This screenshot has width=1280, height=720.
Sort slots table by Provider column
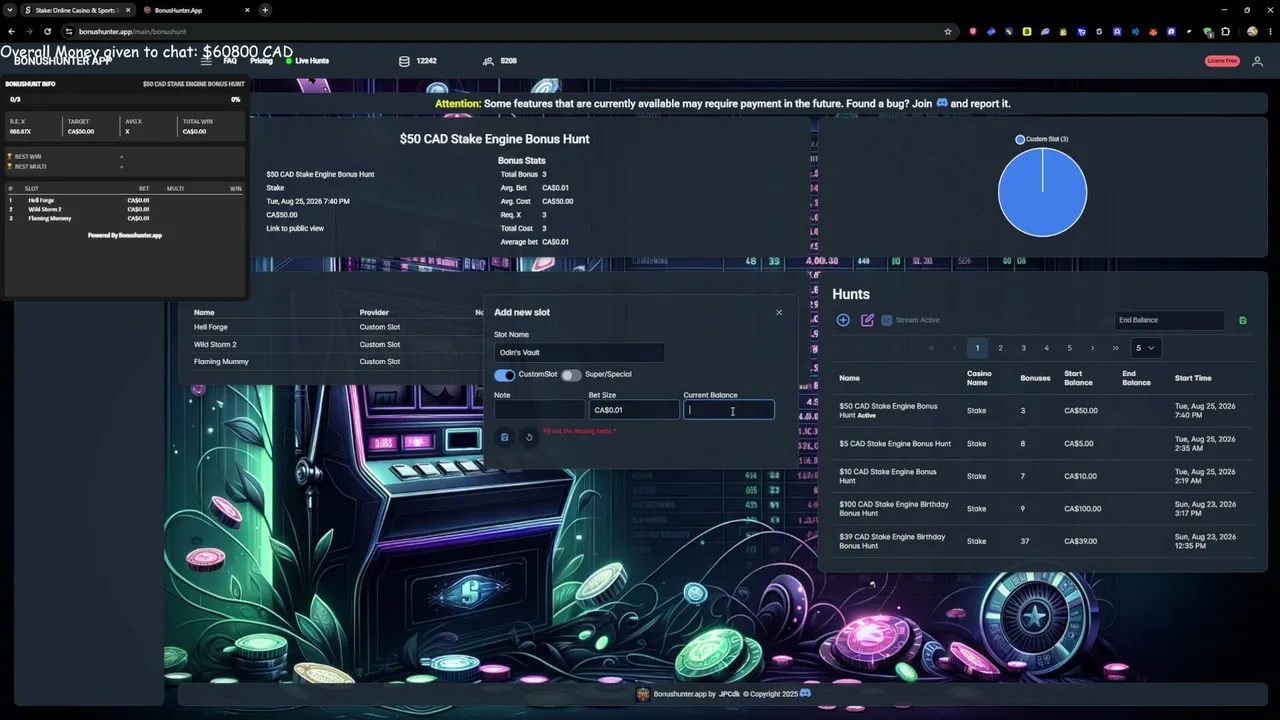(374, 312)
